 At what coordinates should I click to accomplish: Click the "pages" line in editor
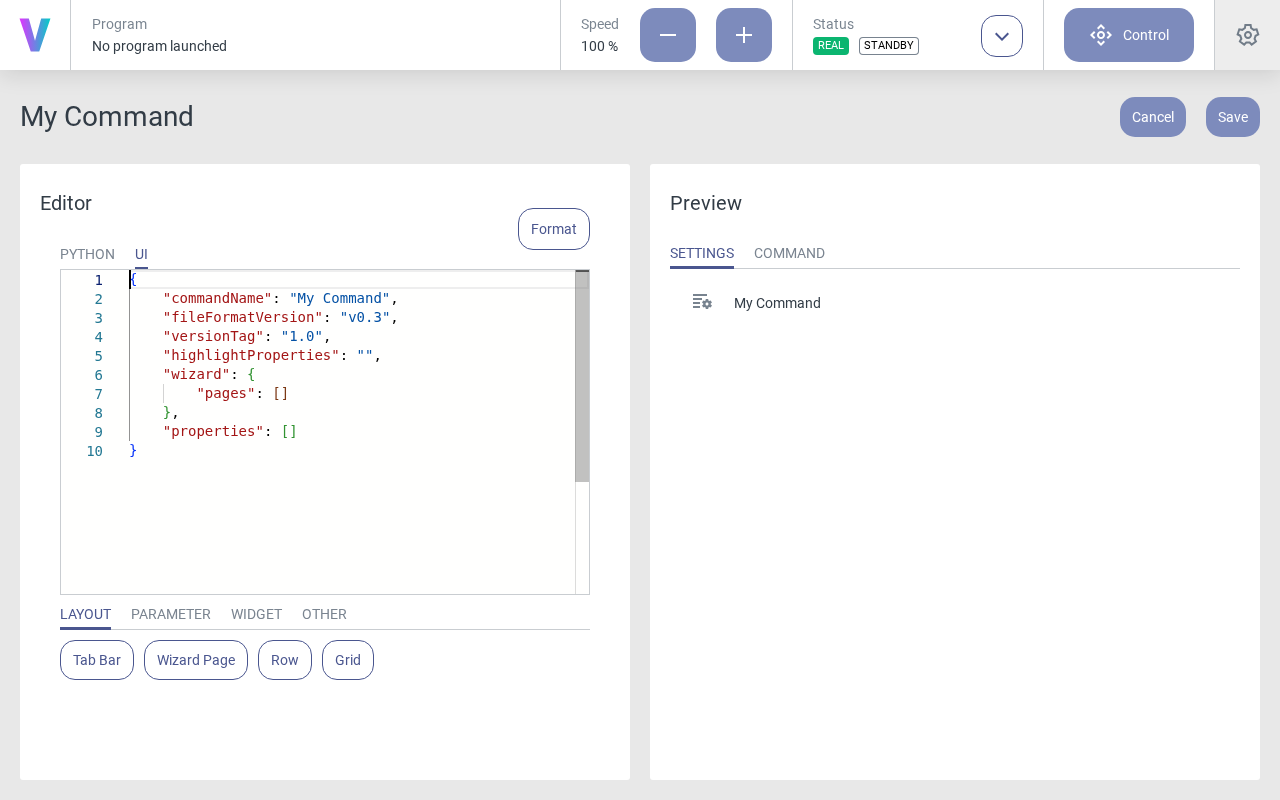point(243,393)
